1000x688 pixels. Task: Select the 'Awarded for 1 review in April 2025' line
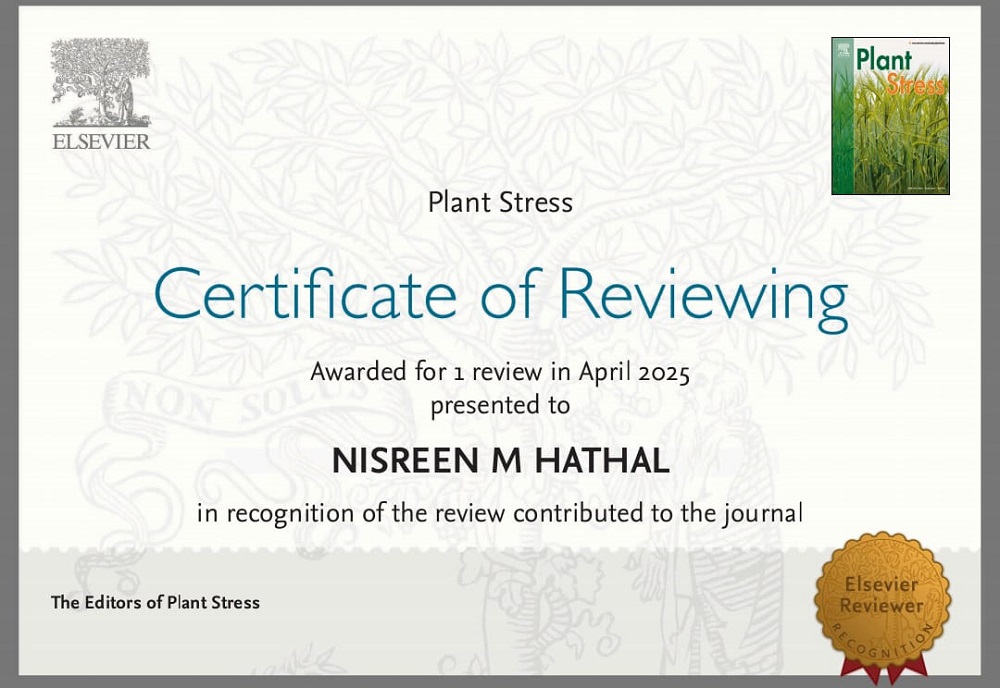point(500,372)
